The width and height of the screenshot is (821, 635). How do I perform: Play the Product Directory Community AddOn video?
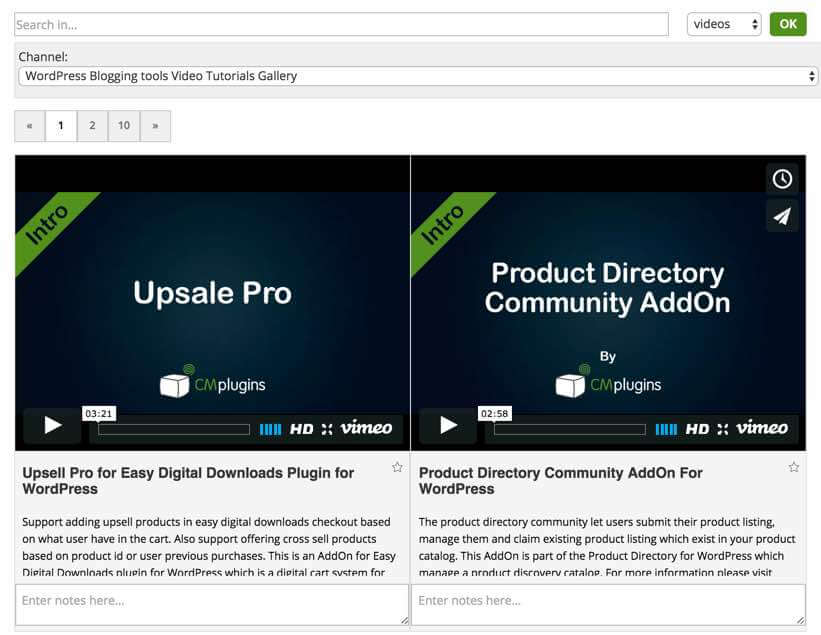tap(448, 426)
